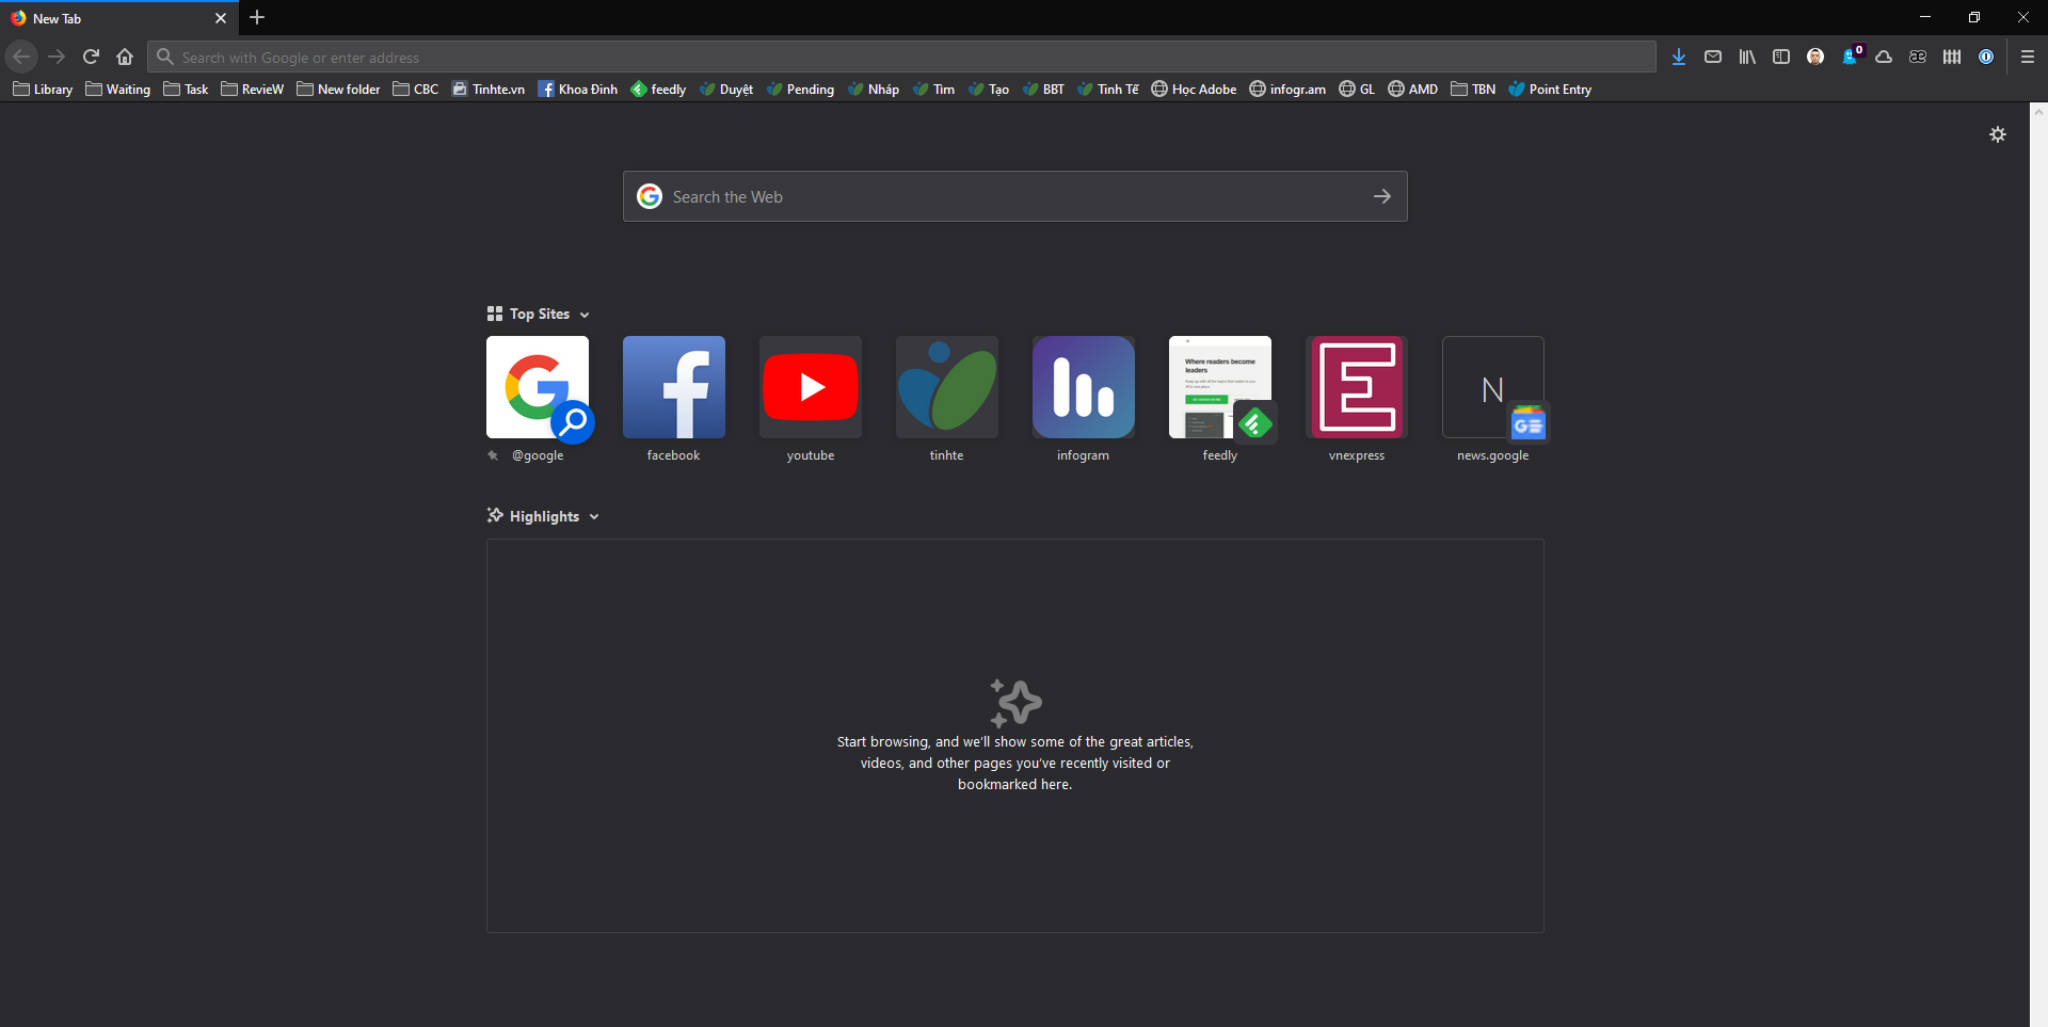Open the ReviewW bookmarks folder
Viewport: 2048px width, 1027px height.
click(252, 89)
